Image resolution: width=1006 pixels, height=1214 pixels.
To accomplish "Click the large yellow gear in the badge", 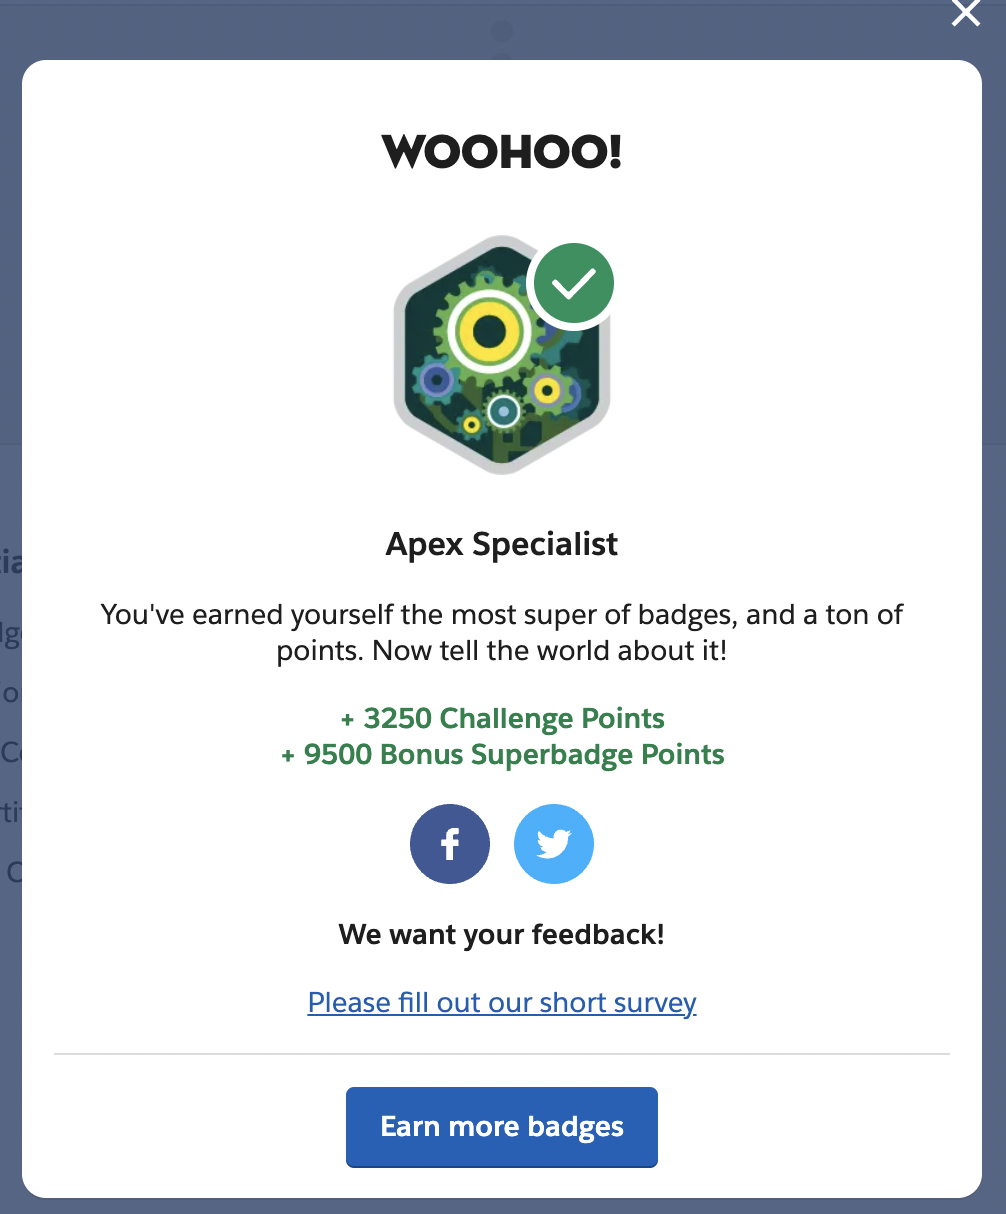I will pyautogui.click(x=488, y=331).
